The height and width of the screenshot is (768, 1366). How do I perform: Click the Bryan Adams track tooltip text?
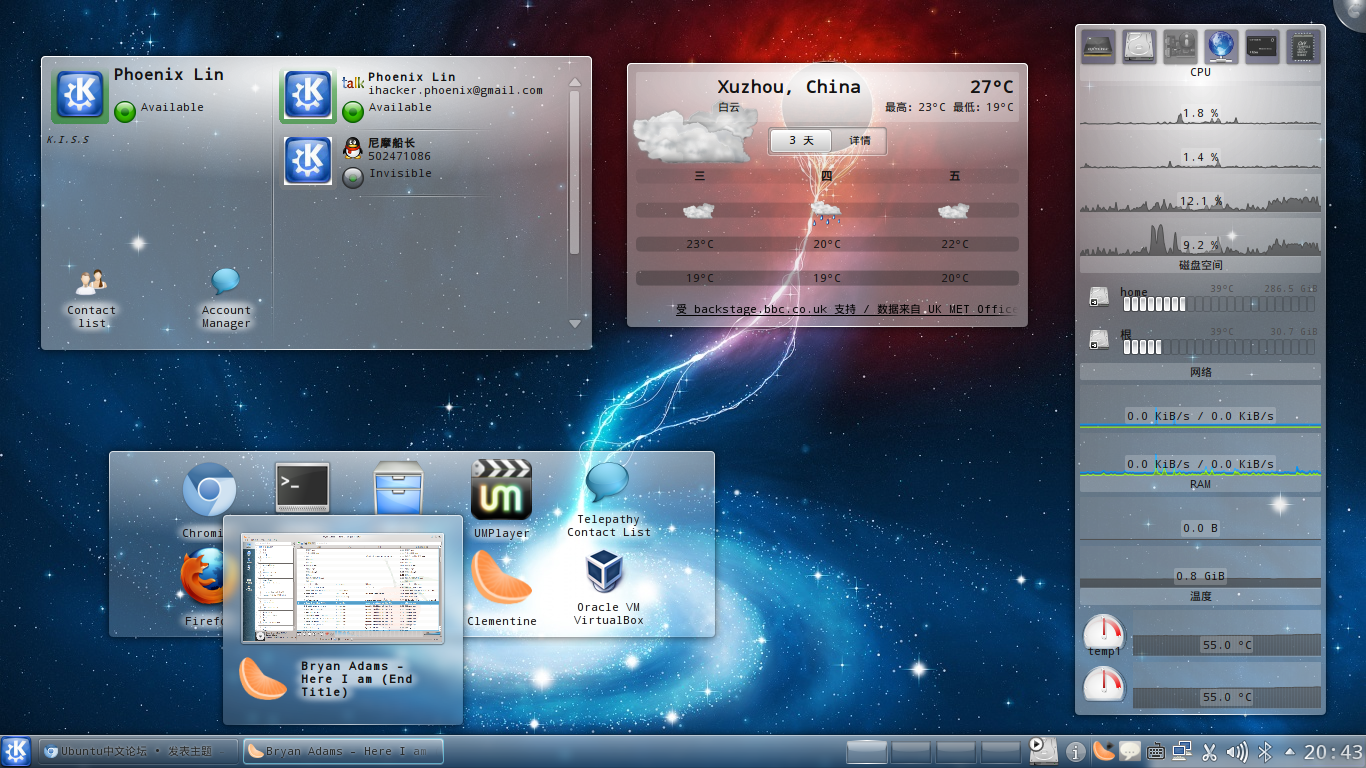point(357,679)
